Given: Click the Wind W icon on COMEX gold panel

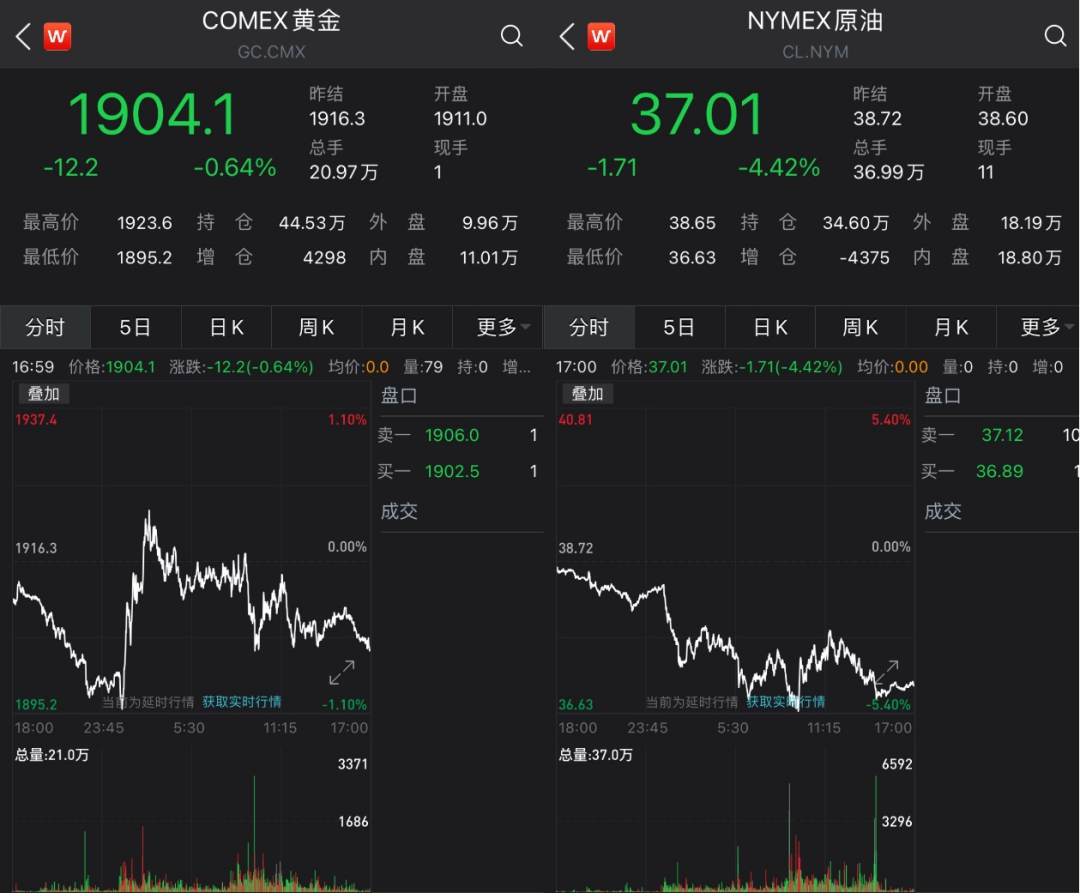Looking at the screenshot, I should tap(57, 35).
